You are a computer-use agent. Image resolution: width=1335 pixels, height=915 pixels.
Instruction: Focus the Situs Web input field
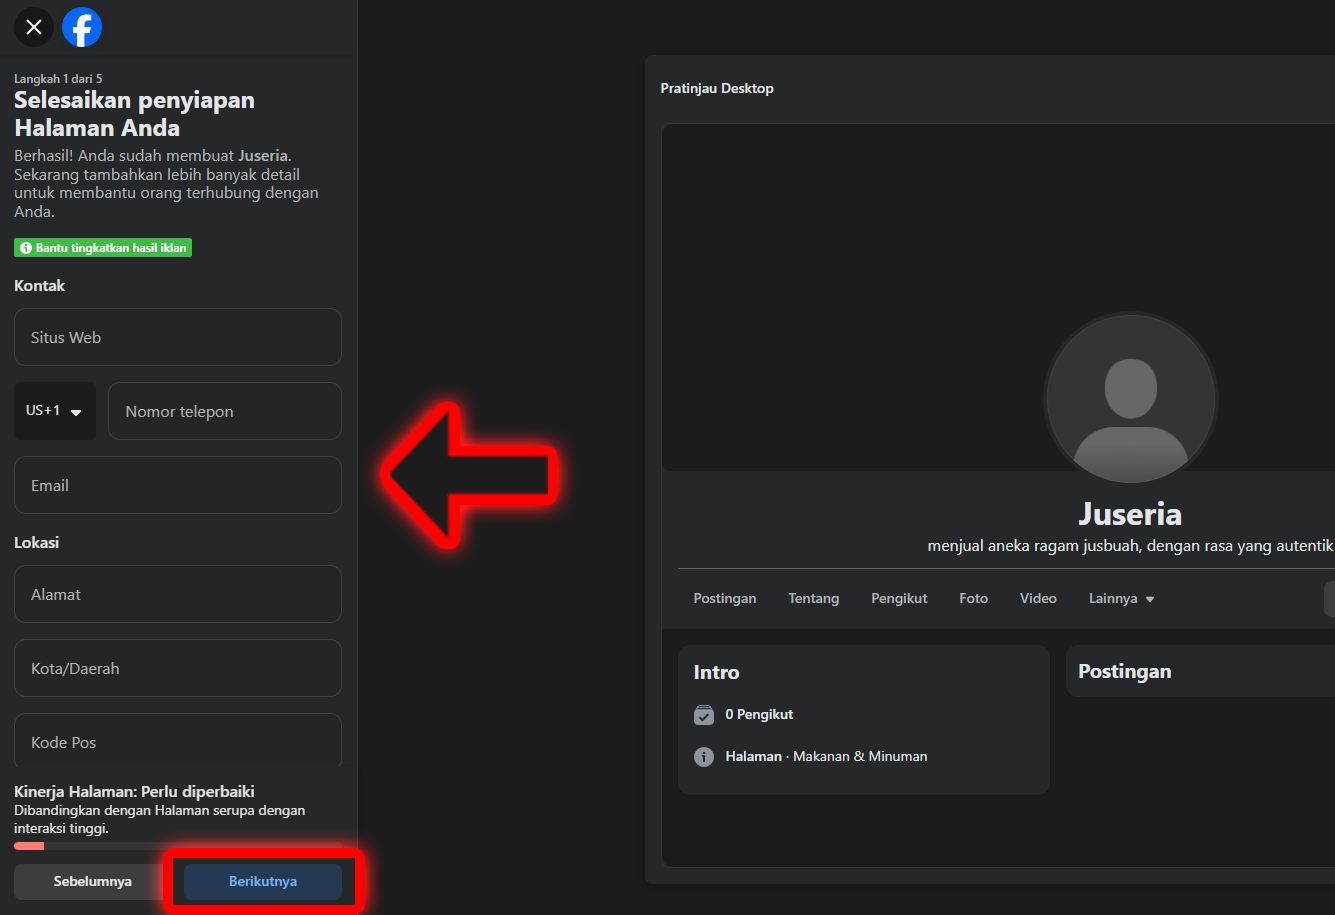tap(178, 337)
